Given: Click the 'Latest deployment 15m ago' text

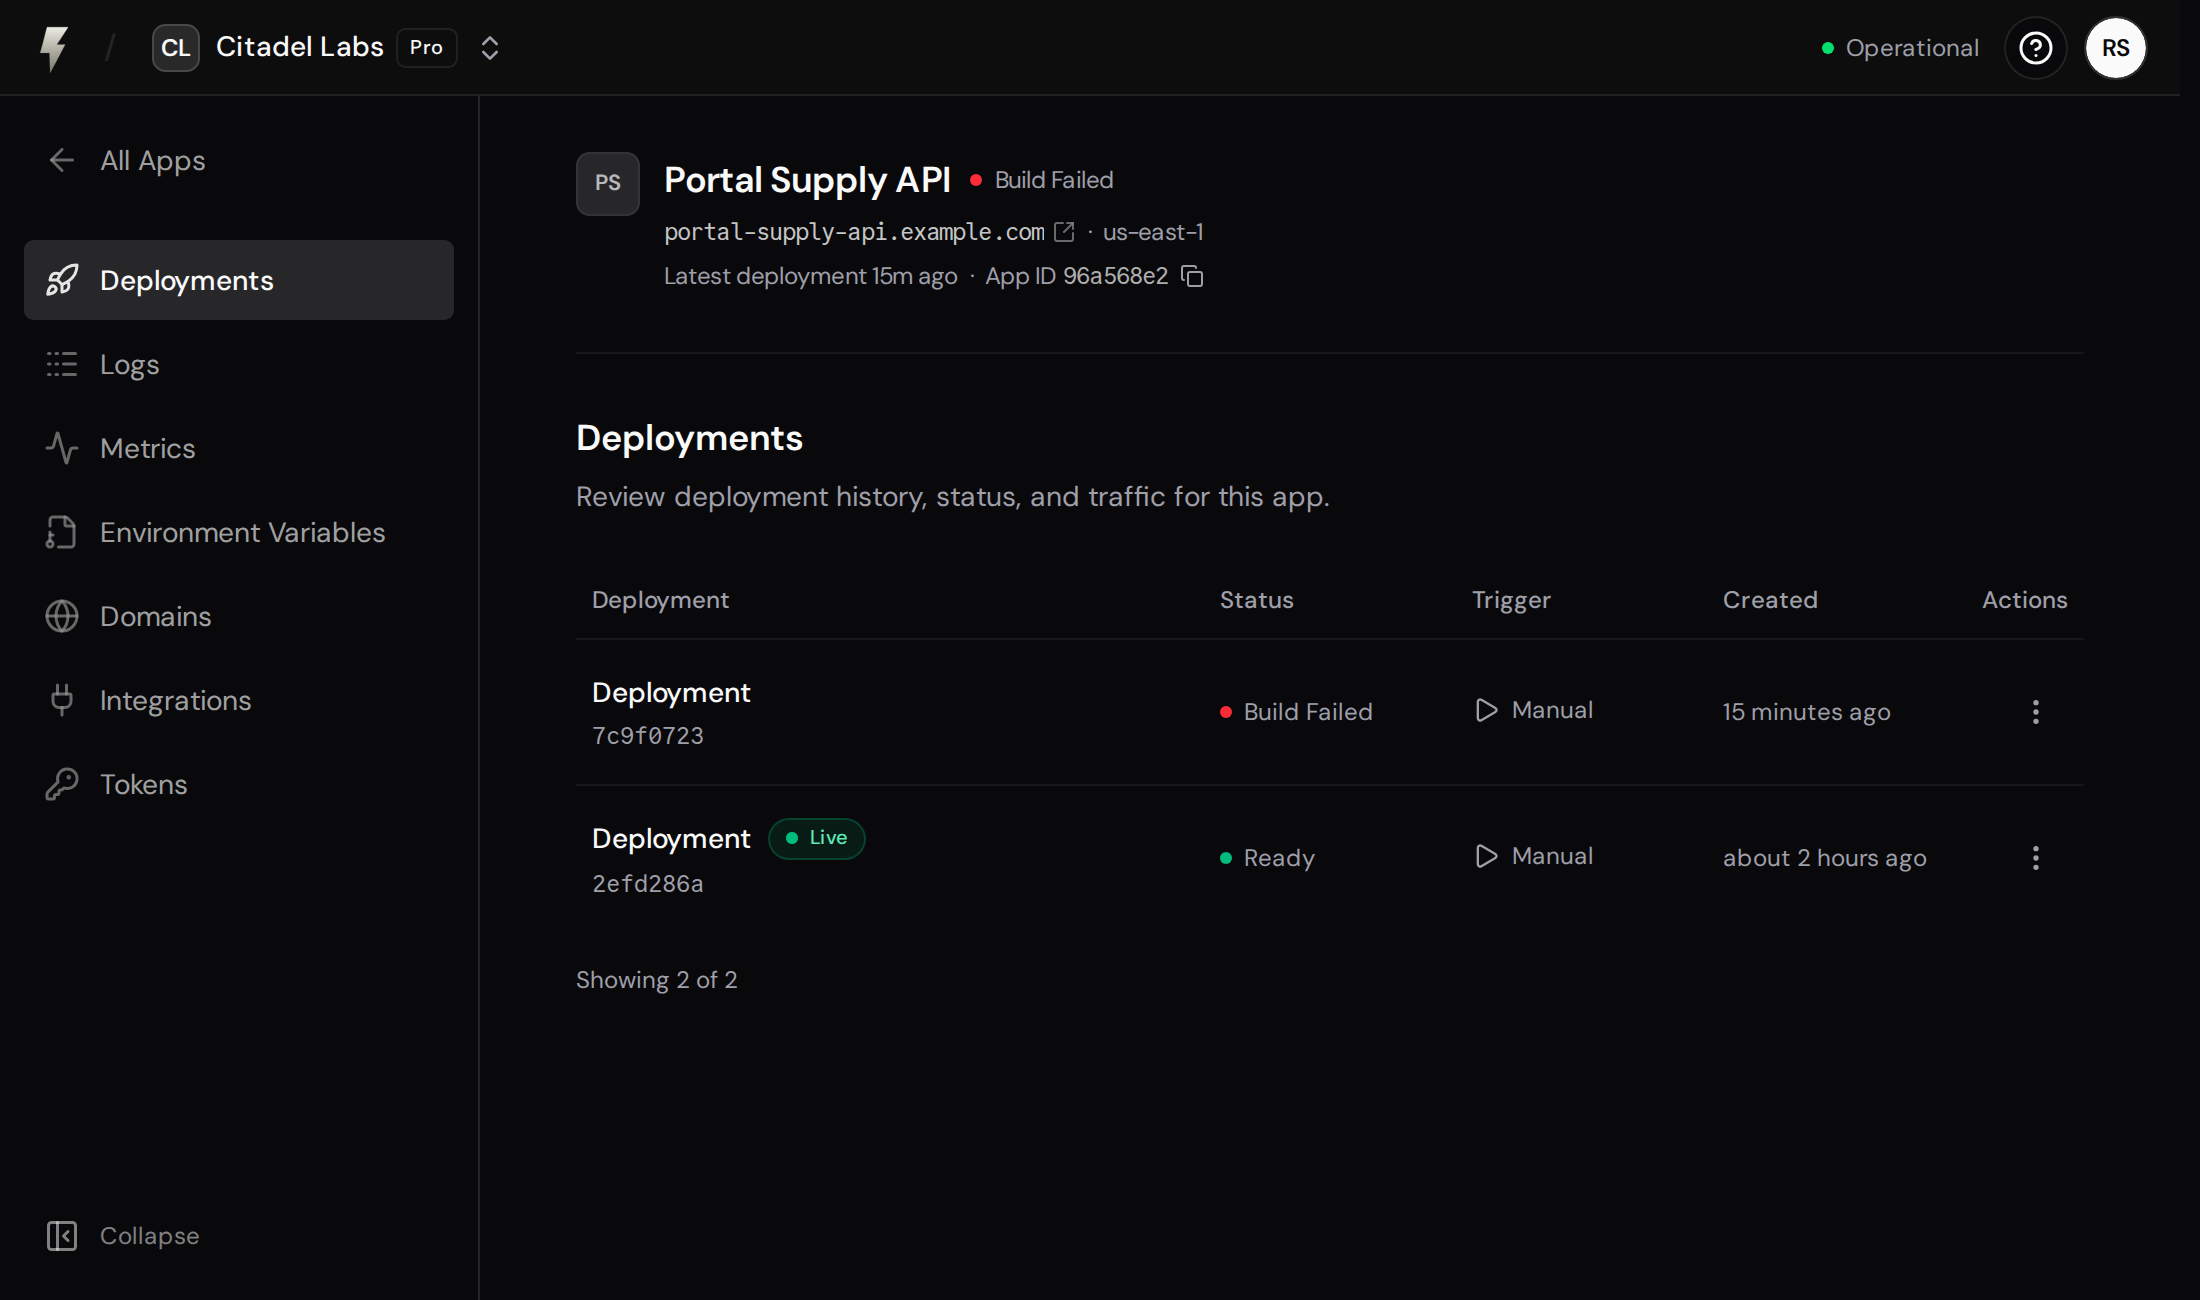Looking at the screenshot, I should coord(811,276).
